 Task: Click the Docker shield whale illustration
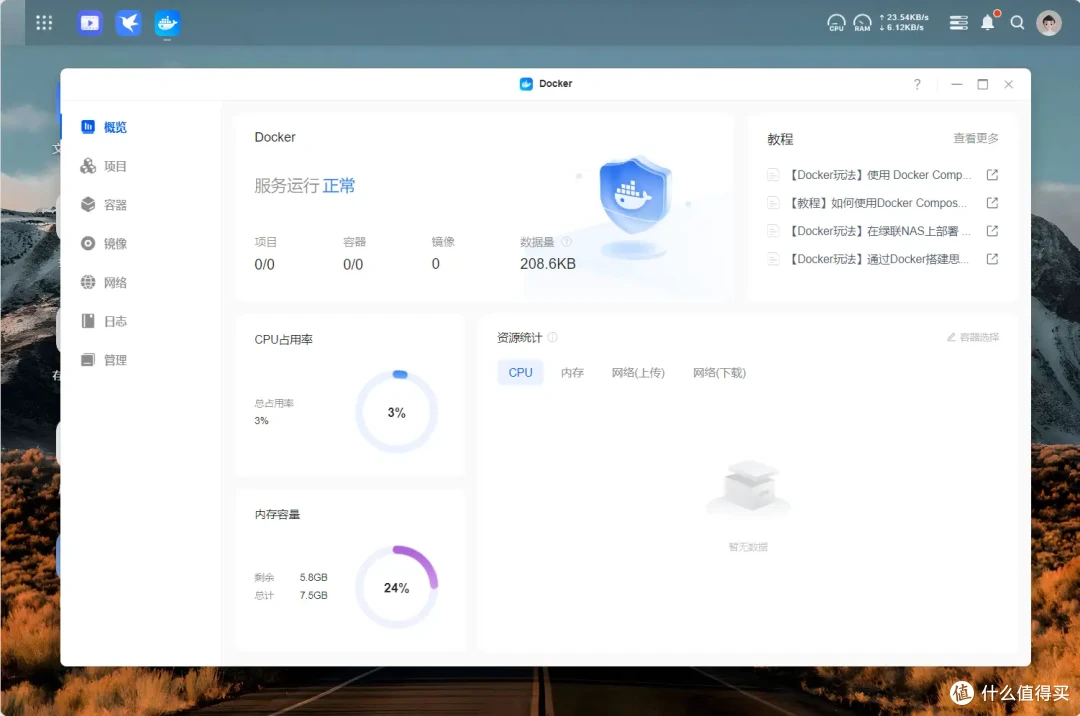click(634, 205)
